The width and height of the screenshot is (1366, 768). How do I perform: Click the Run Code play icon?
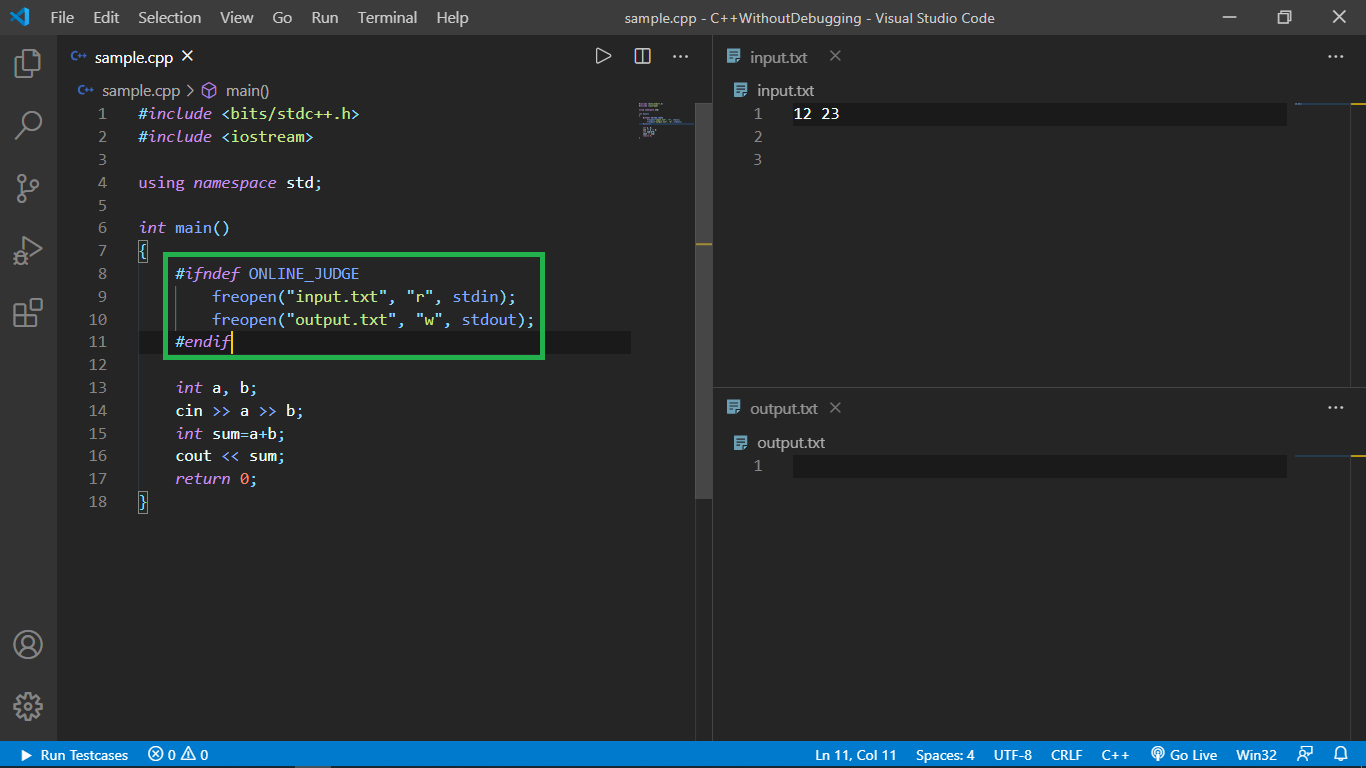[x=603, y=57]
